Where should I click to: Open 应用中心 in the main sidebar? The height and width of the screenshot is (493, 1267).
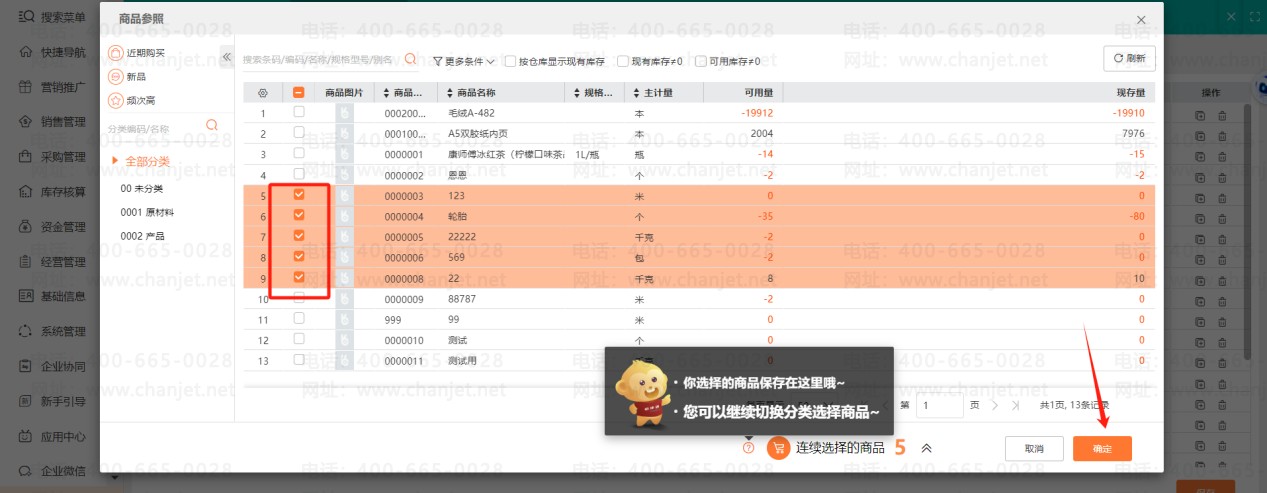pos(52,436)
